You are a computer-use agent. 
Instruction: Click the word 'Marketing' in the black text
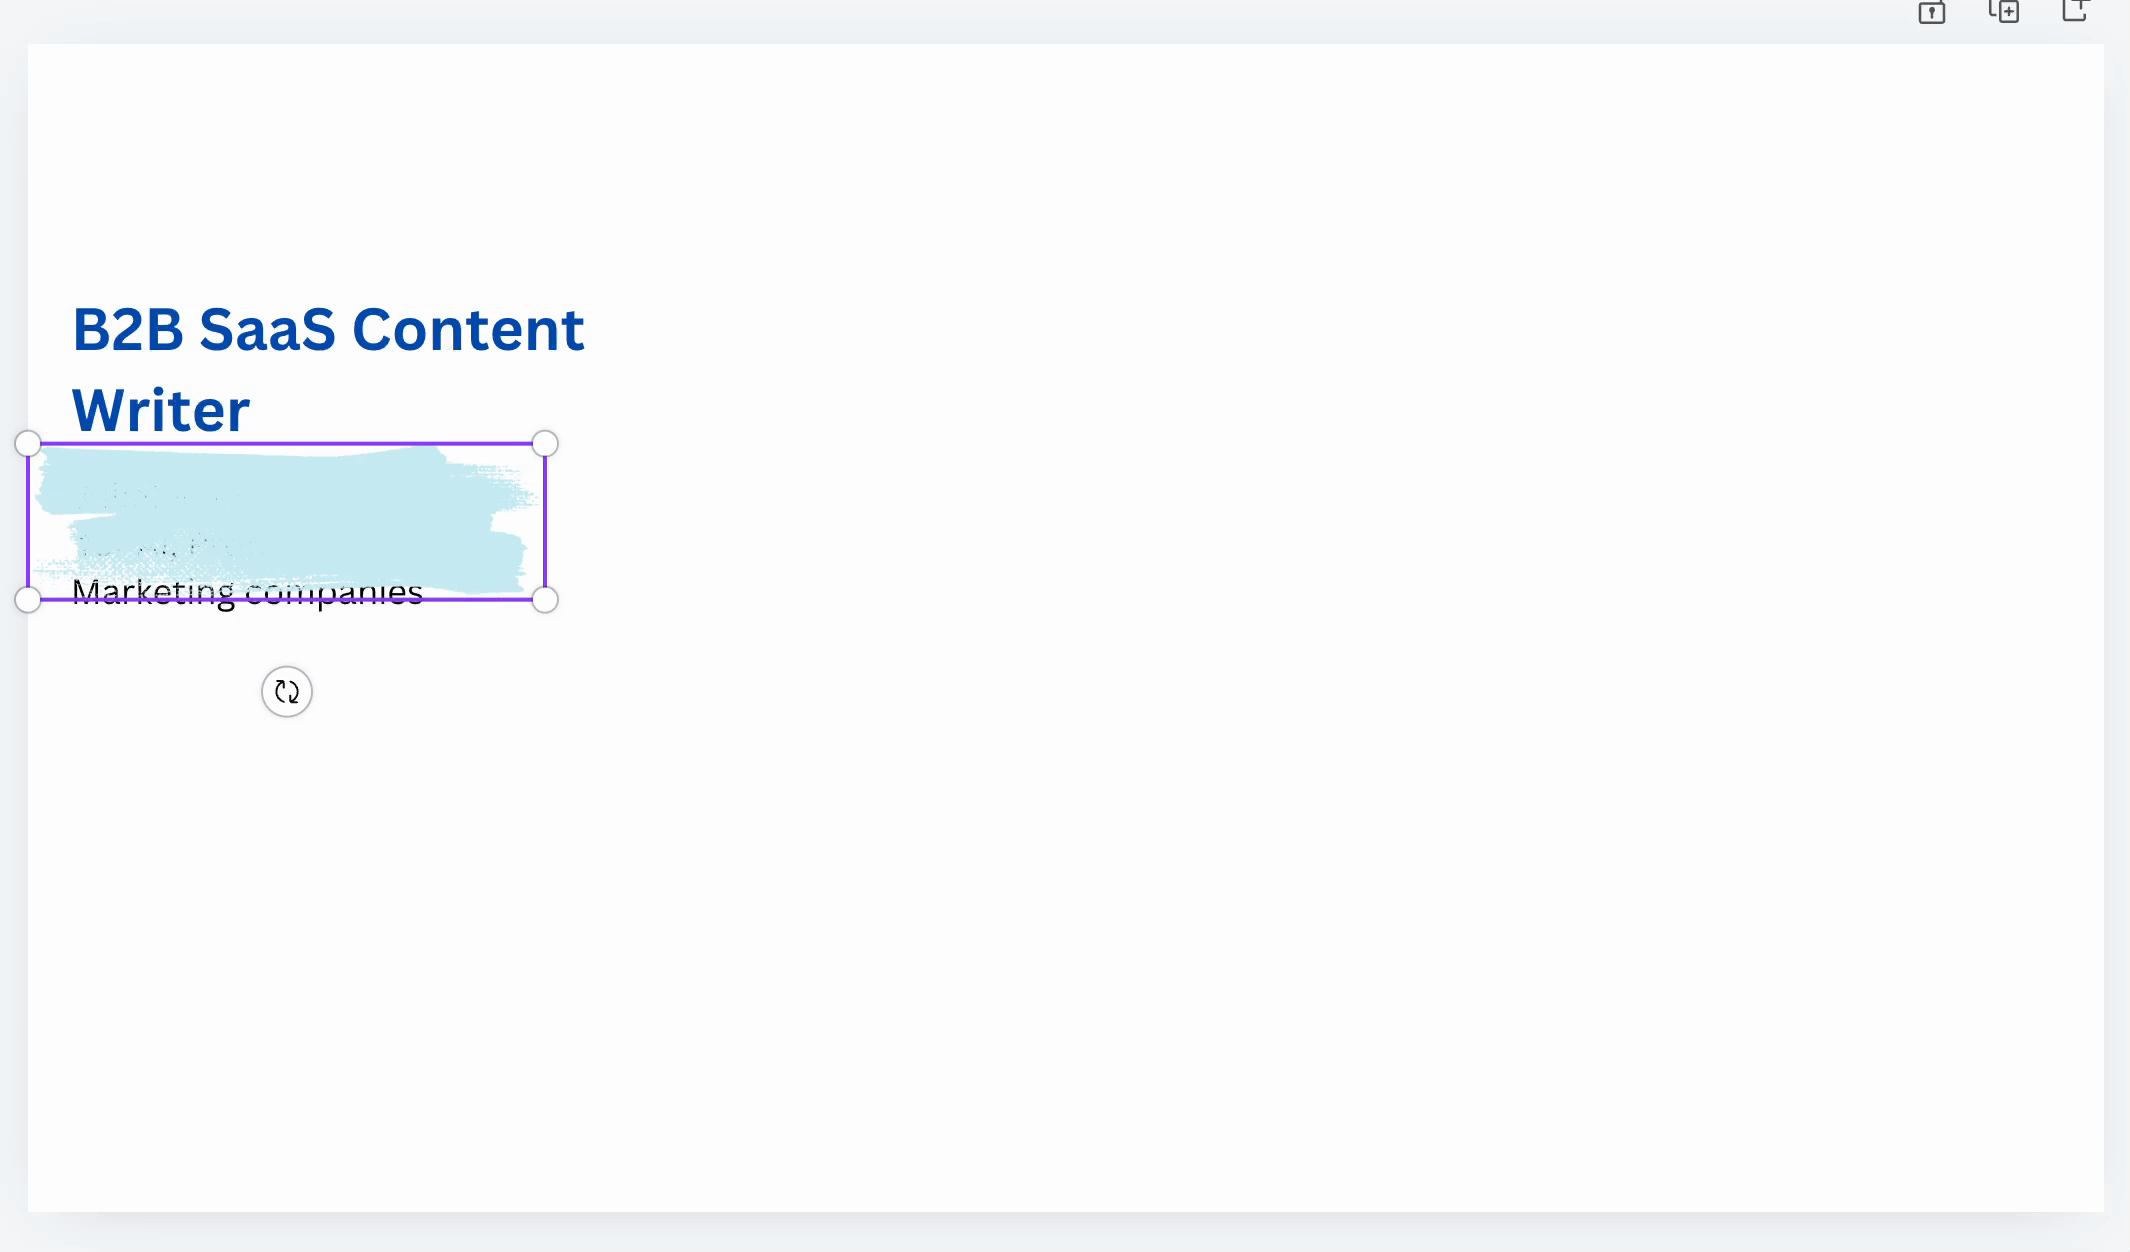(153, 593)
